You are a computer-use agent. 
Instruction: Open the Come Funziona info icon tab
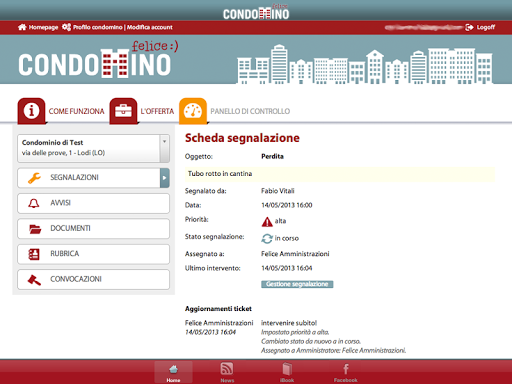(x=31, y=111)
